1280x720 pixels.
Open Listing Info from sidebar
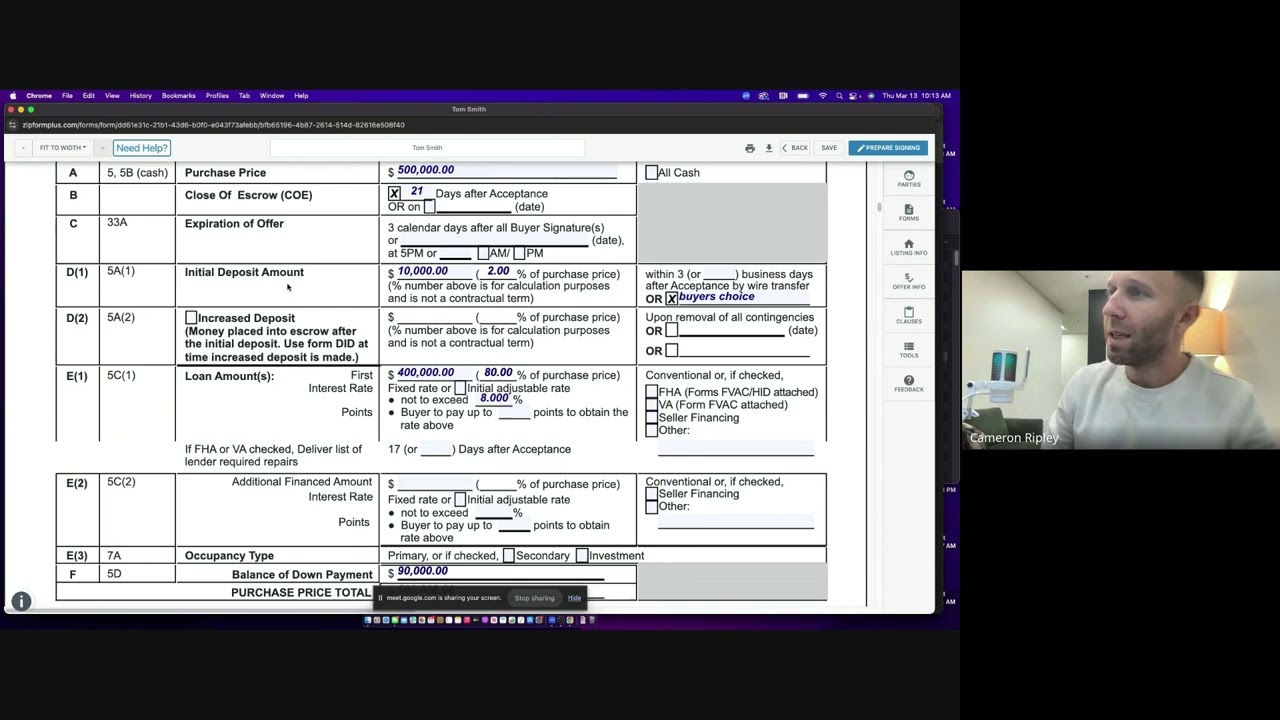tap(908, 247)
